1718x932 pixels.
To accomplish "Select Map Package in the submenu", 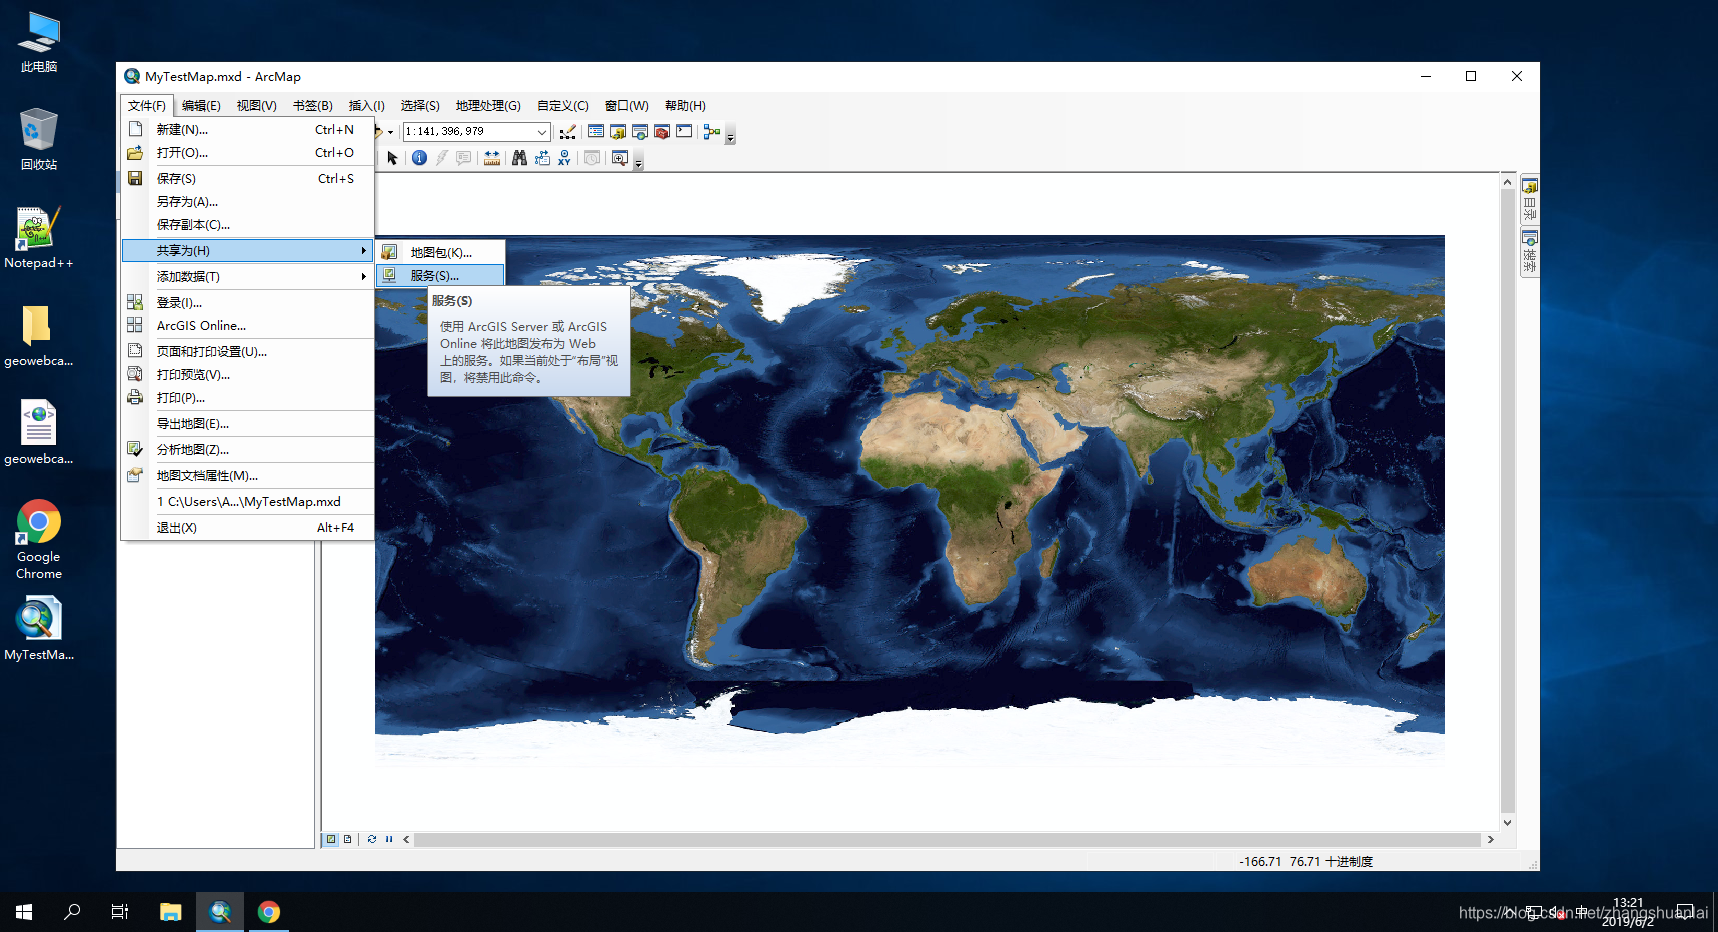I will tap(440, 253).
